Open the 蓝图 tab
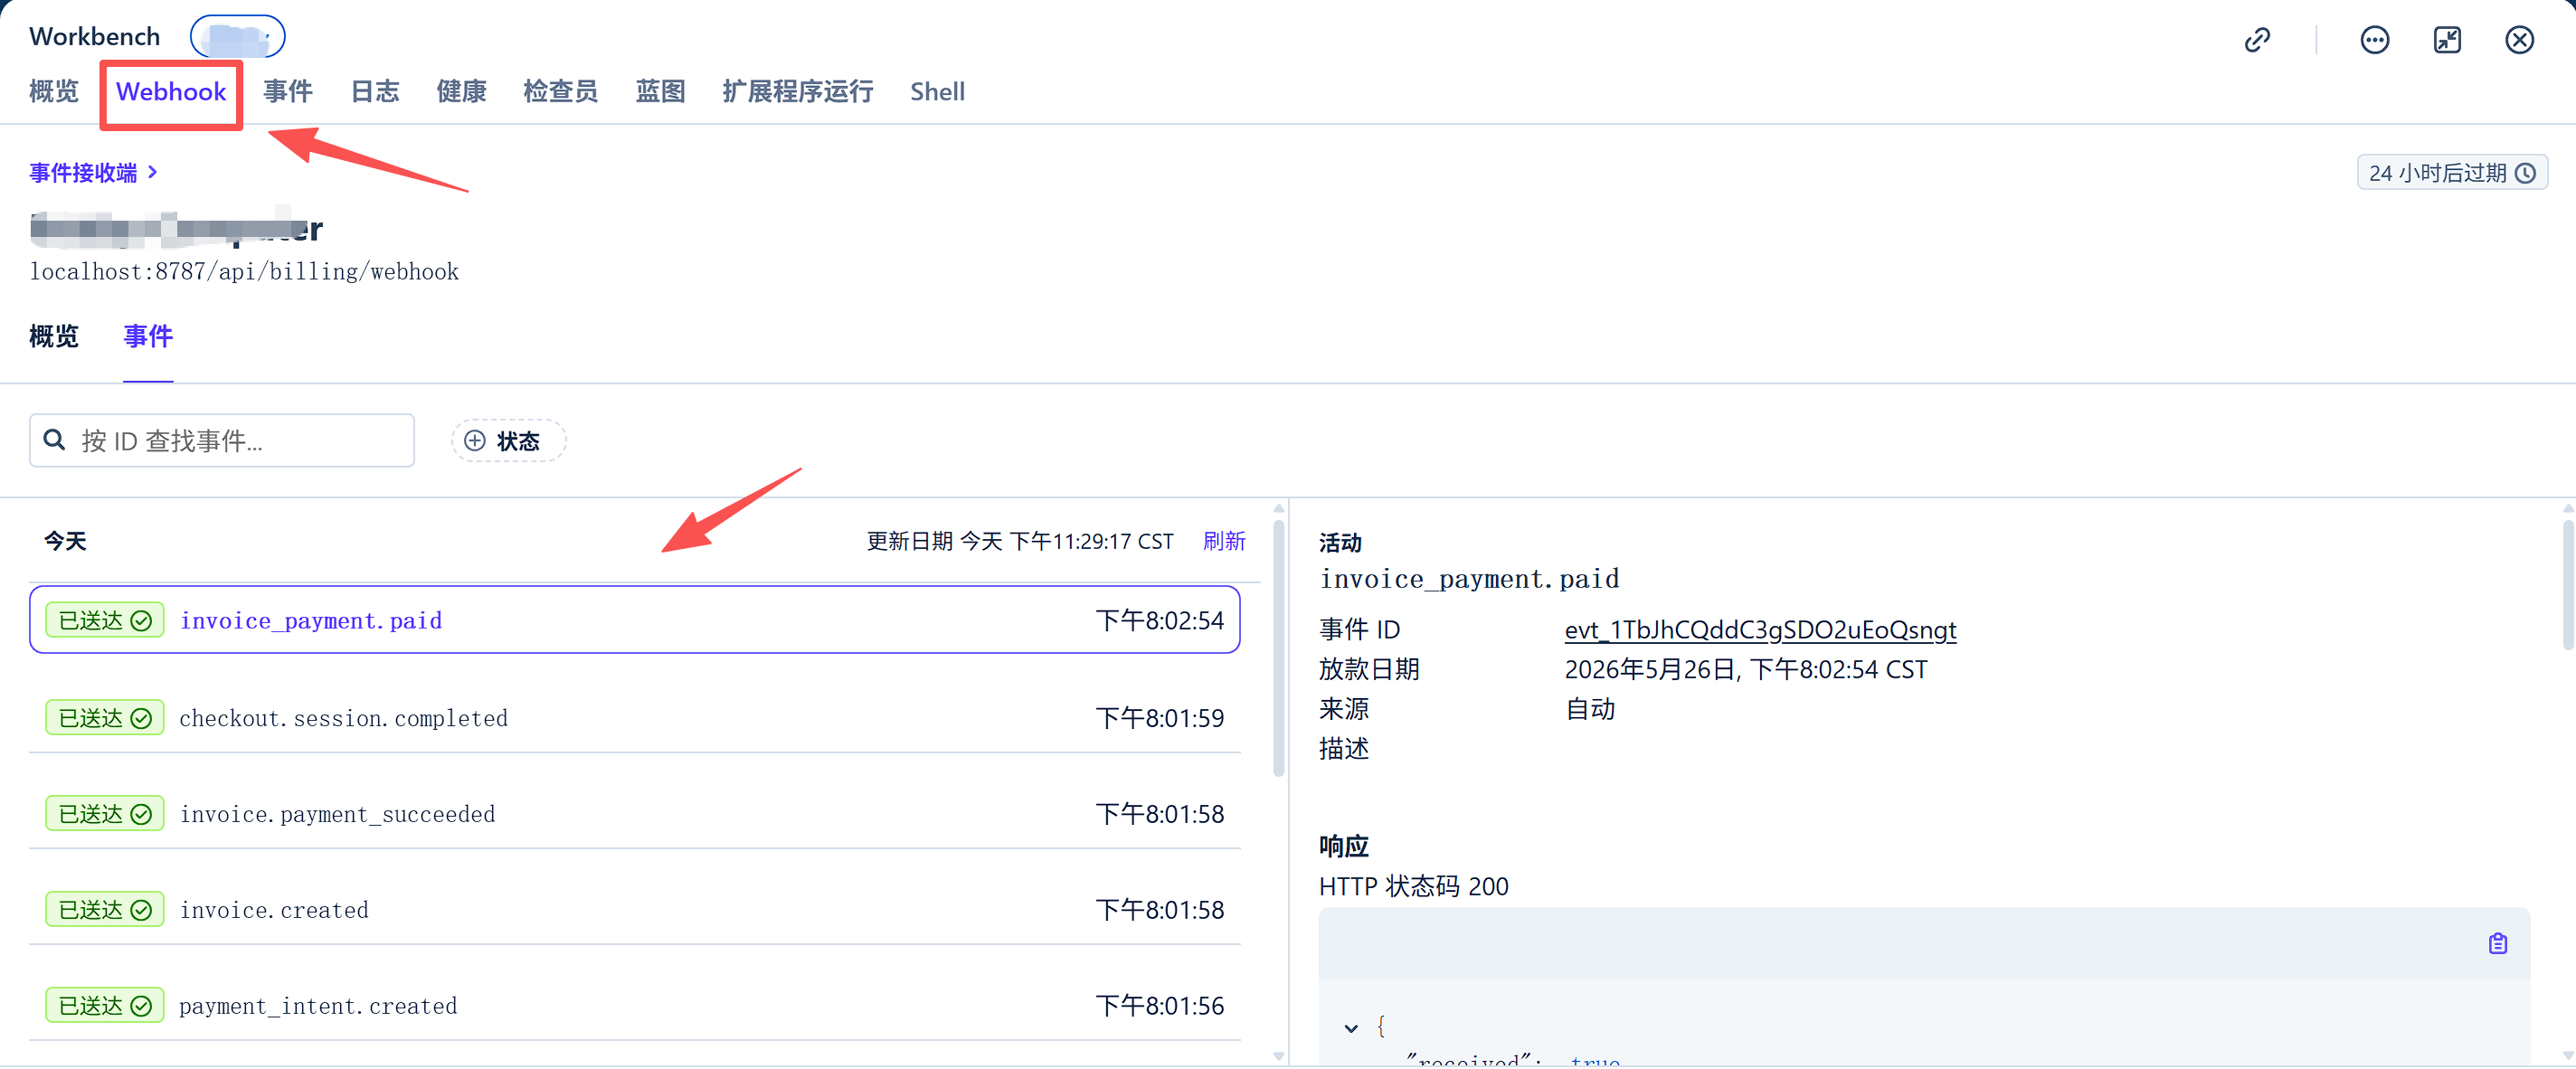 660,91
